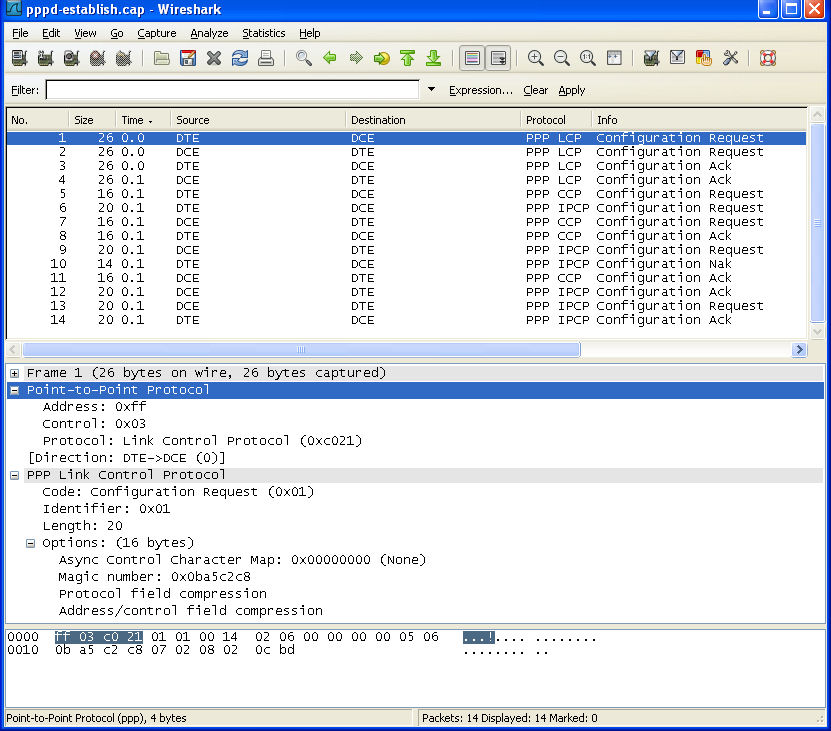Expand the Frame 1 tree node
The height and width of the screenshot is (731, 831).
click(15, 373)
